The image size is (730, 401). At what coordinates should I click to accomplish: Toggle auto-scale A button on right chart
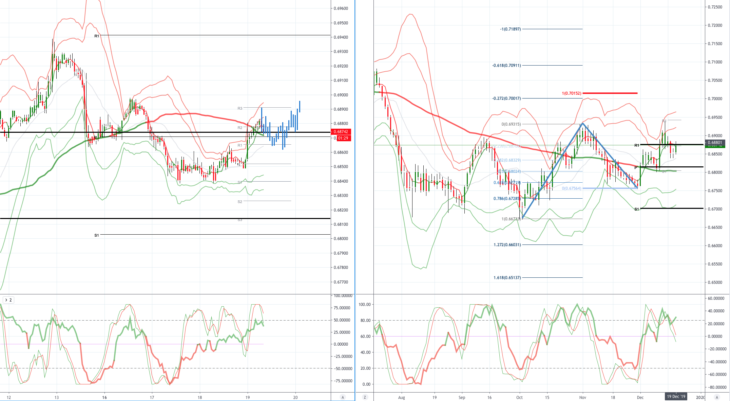tap(716, 397)
